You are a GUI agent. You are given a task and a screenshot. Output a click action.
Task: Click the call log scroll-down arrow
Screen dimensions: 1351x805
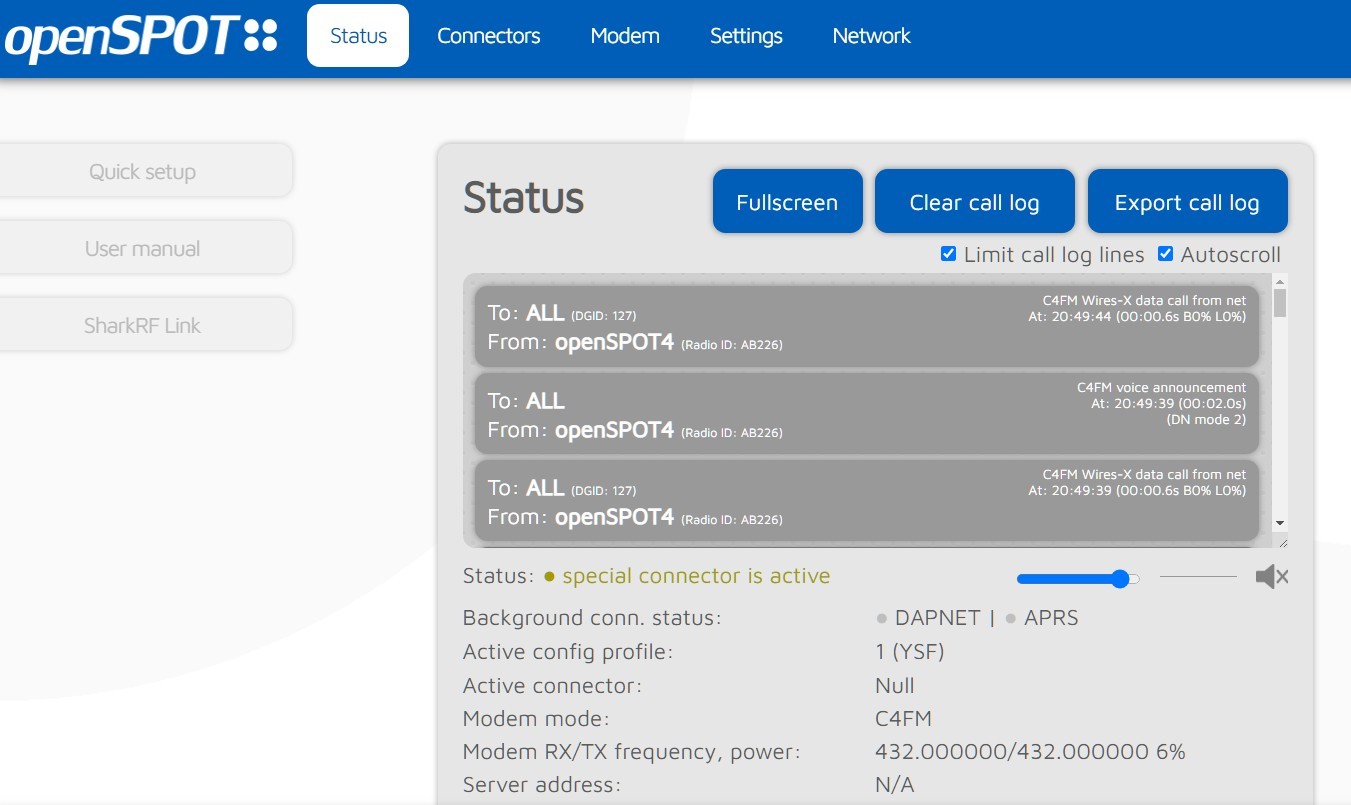[x=1280, y=523]
